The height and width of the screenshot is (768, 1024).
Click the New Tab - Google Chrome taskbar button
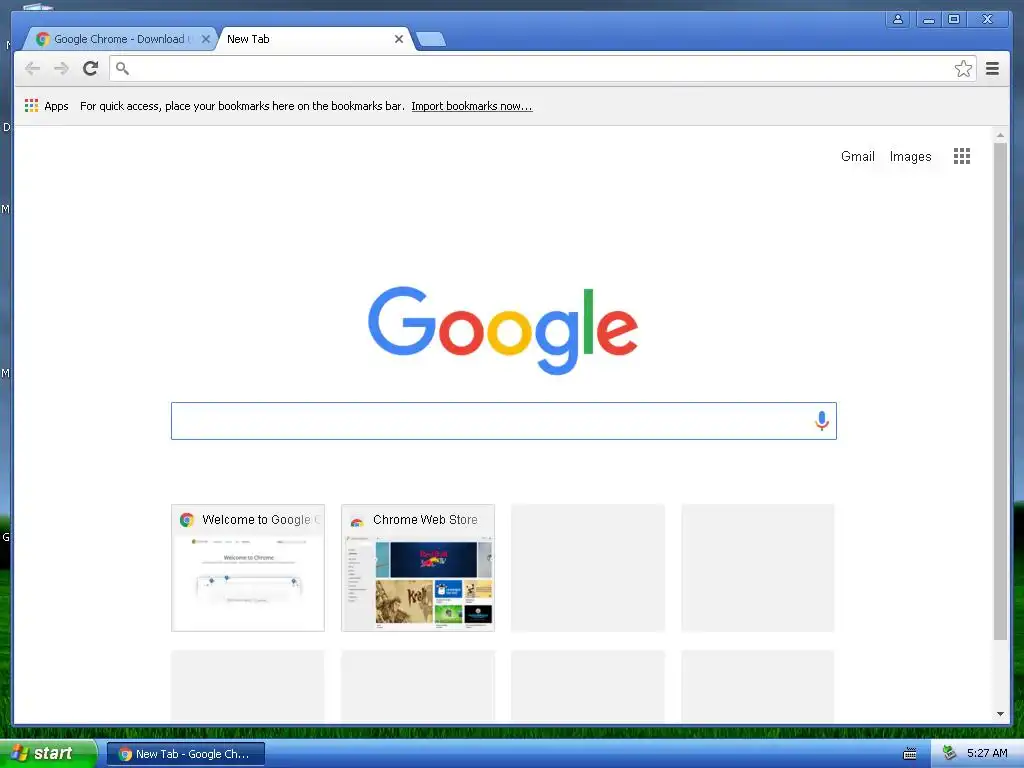coord(186,754)
